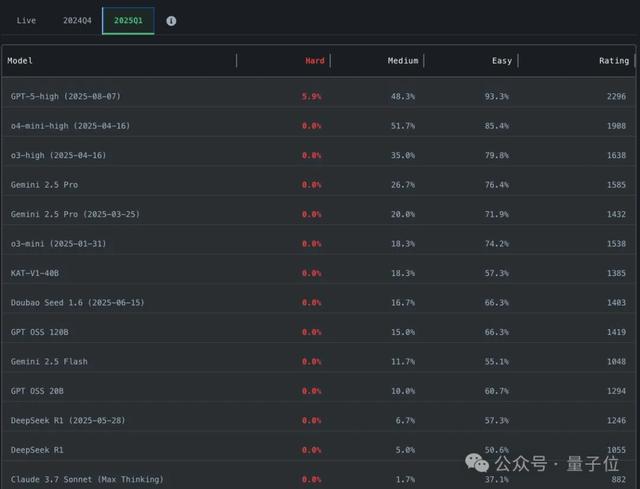Click the 20.0% Medium score

[x=403, y=214]
